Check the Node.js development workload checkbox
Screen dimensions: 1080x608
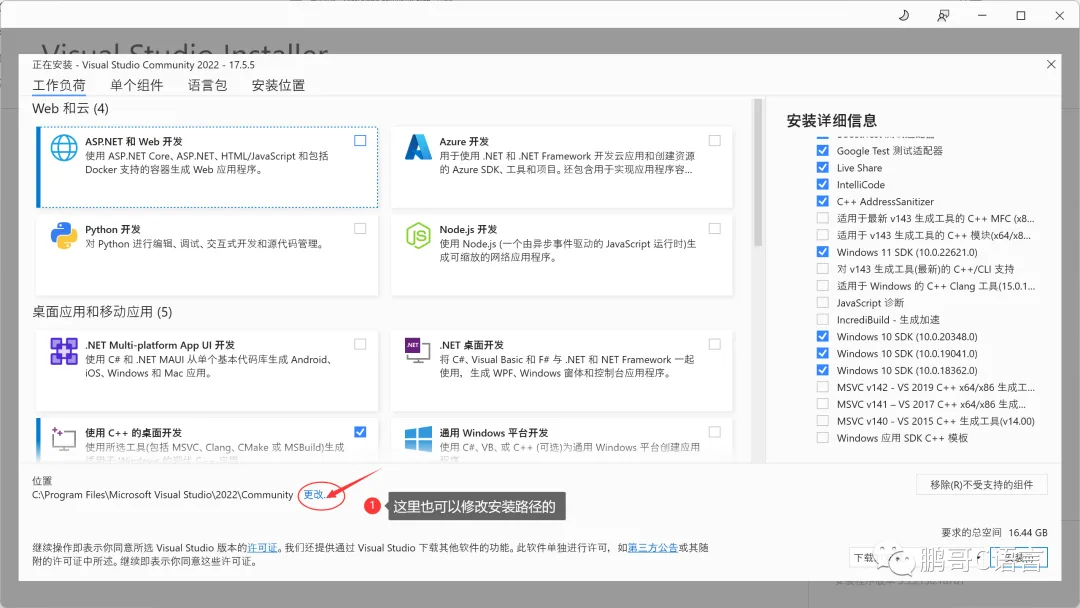pyautogui.click(x=715, y=229)
